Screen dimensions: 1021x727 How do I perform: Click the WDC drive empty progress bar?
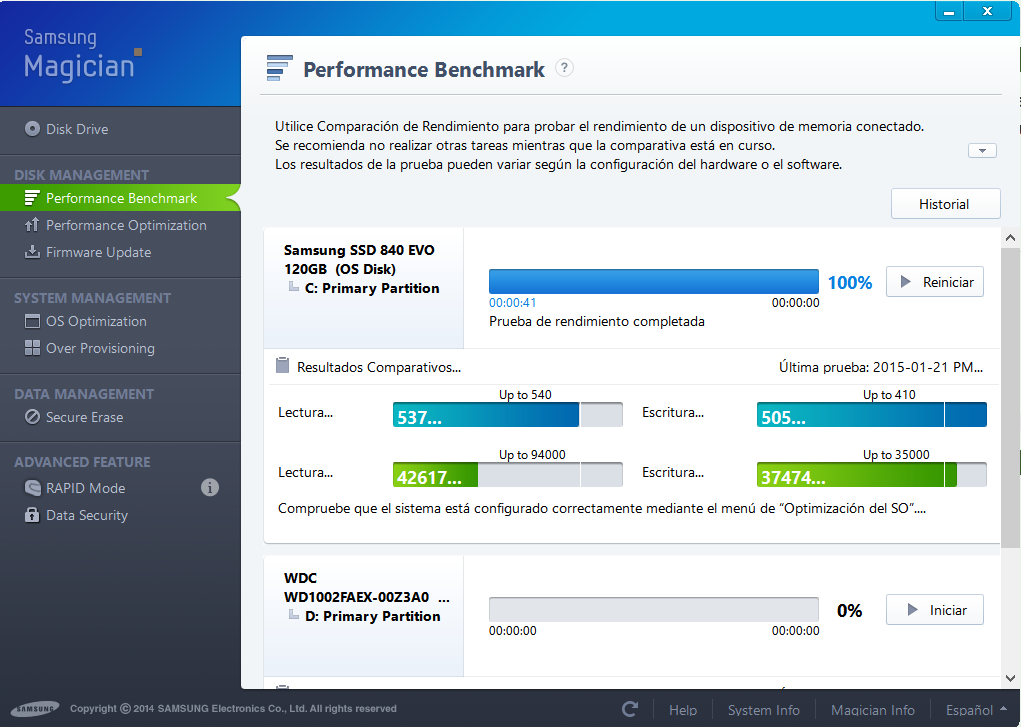tap(654, 610)
